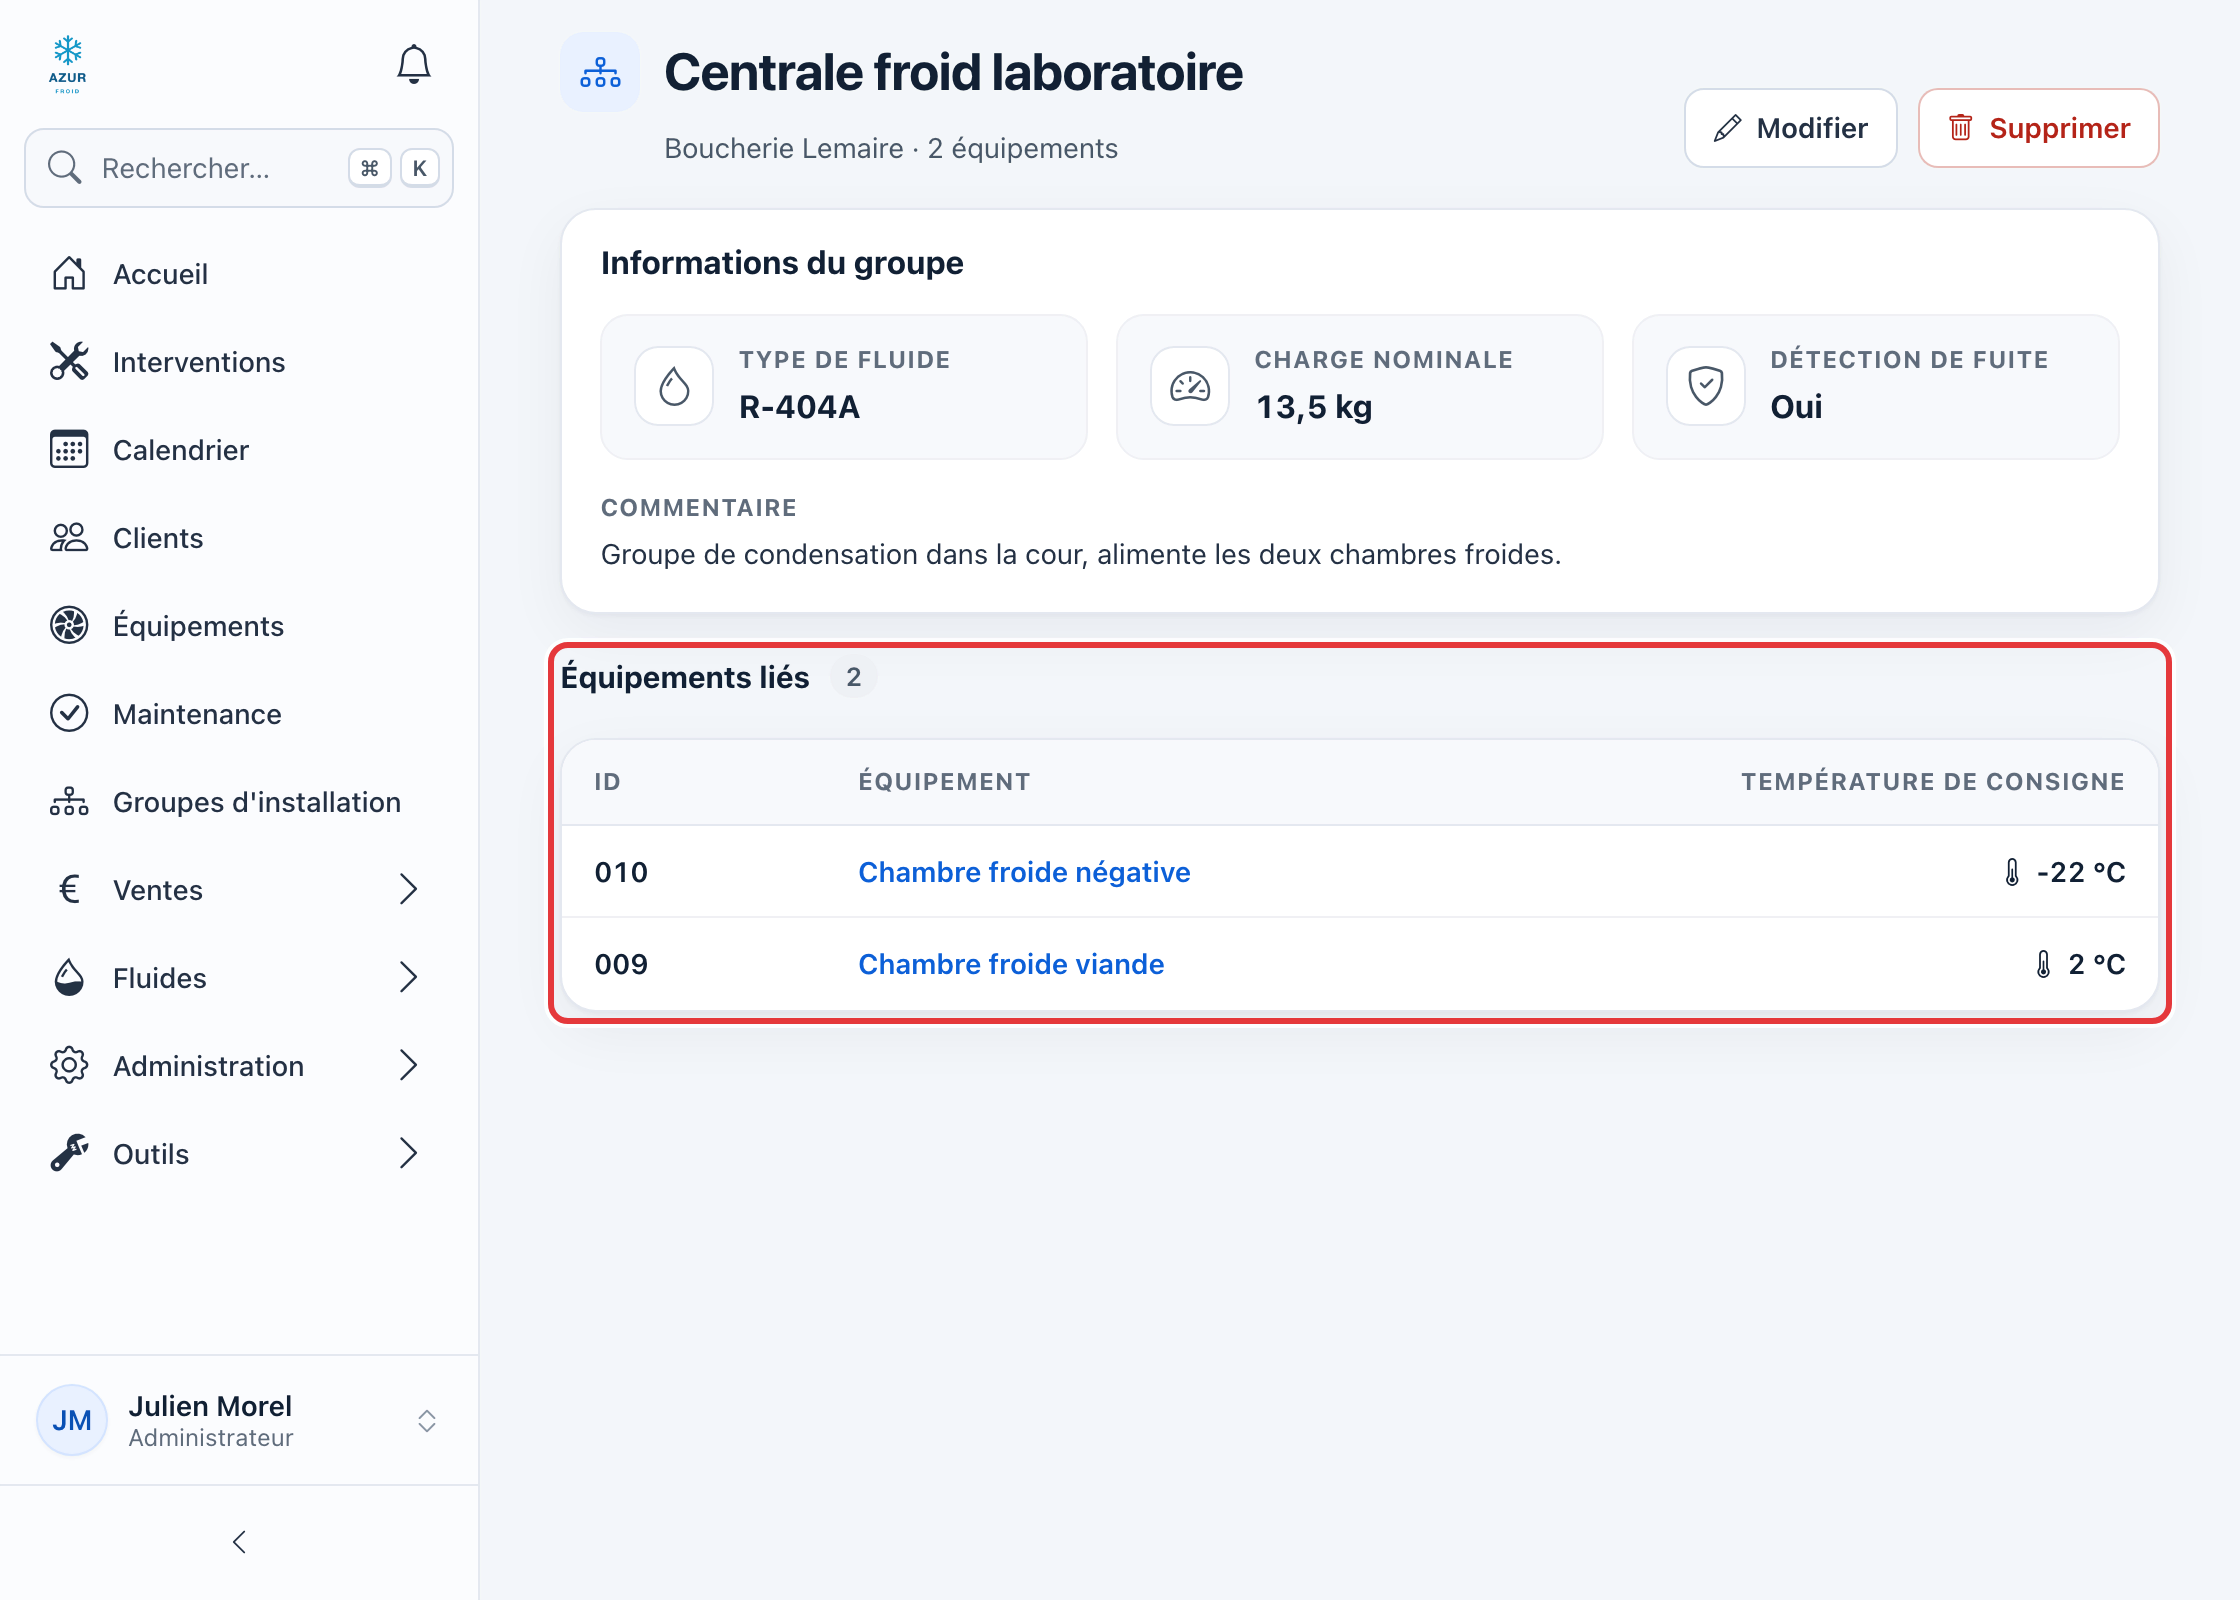The width and height of the screenshot is (2240, 1600).
Task: Expand the Administration submenu chevron
Action: click(408, 1065)
